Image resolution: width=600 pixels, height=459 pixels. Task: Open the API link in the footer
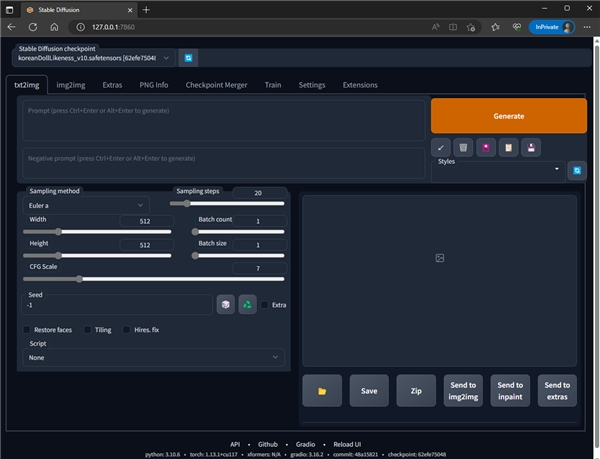tap(235, 444)
